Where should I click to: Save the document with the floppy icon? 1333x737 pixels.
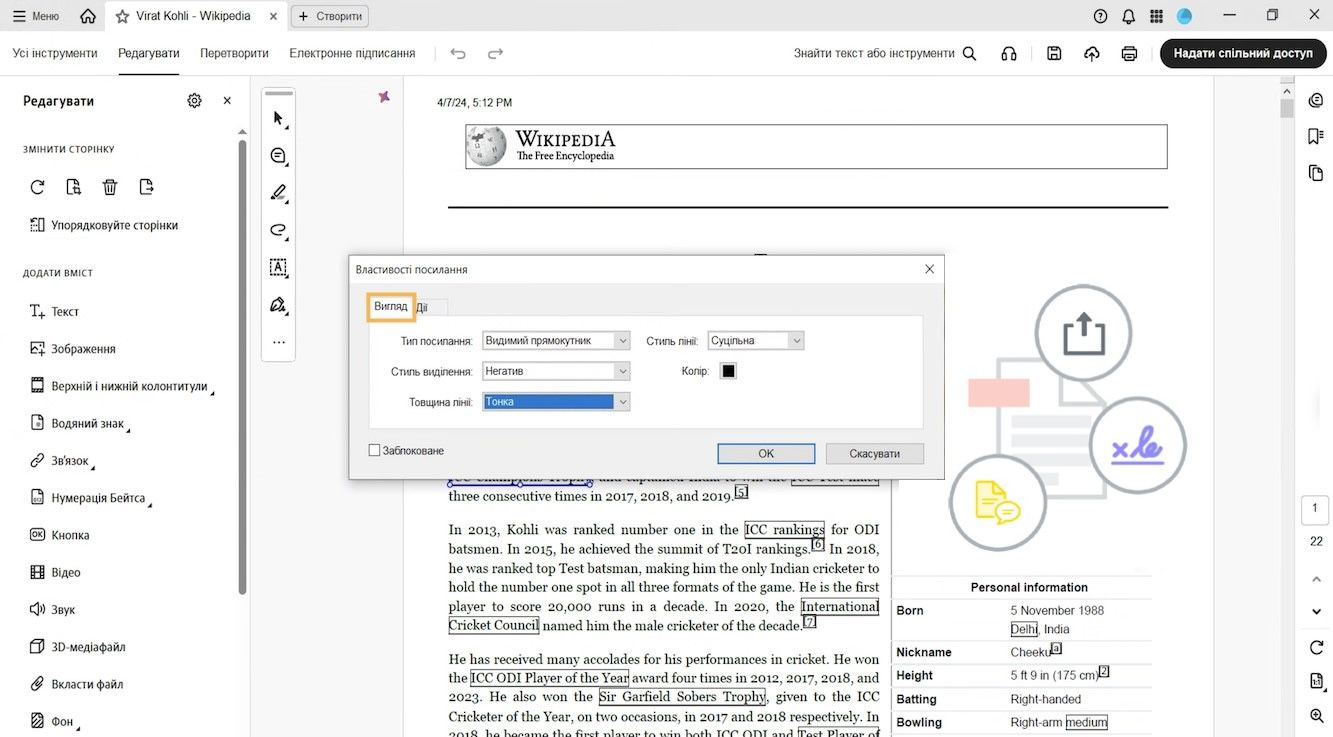point(1054,54)
